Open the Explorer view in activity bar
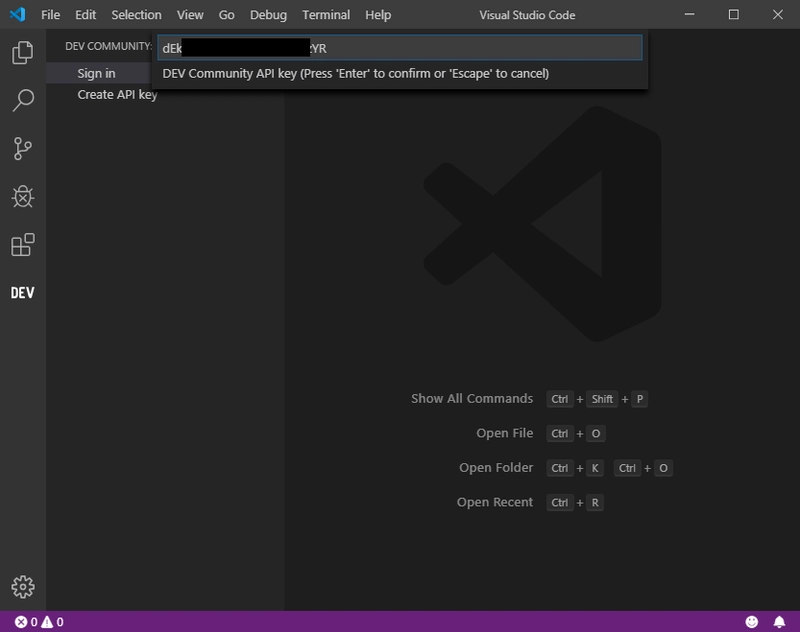Viewport: 800px width, 632px height. pyautogui.click(x=22, y=53)
